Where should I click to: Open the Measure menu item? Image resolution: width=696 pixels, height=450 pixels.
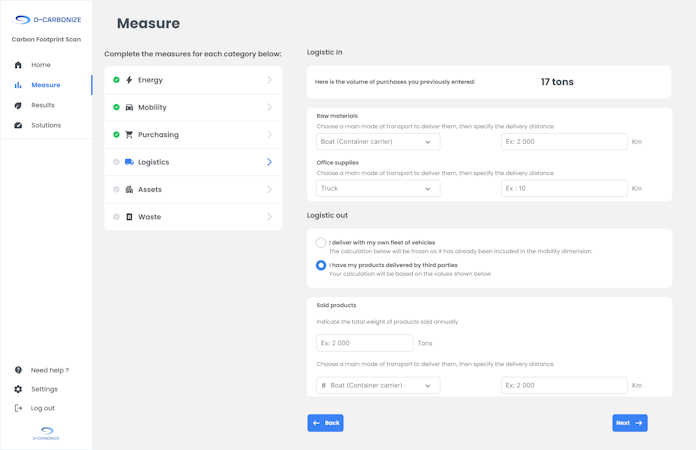tap(45, 85)
